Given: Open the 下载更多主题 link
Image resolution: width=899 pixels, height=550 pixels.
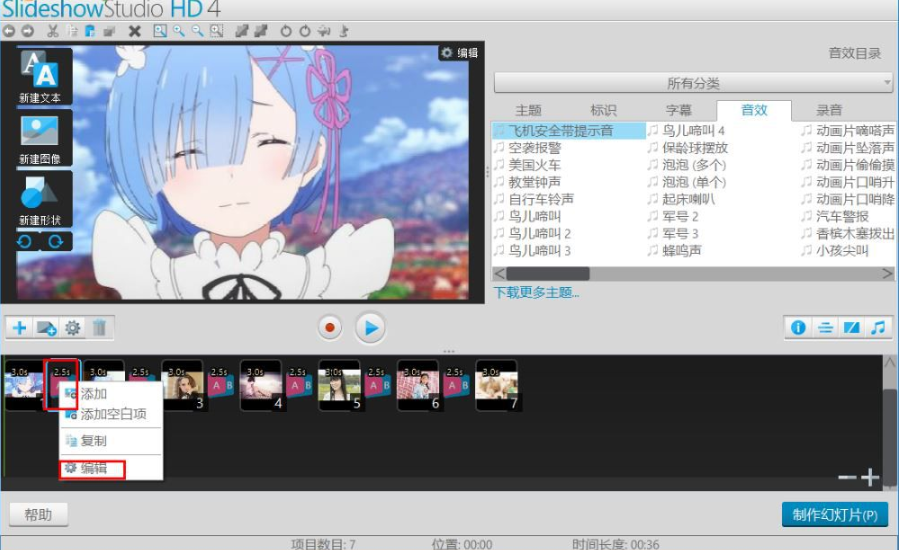Looking at the screenshot, I should (536, 292).
